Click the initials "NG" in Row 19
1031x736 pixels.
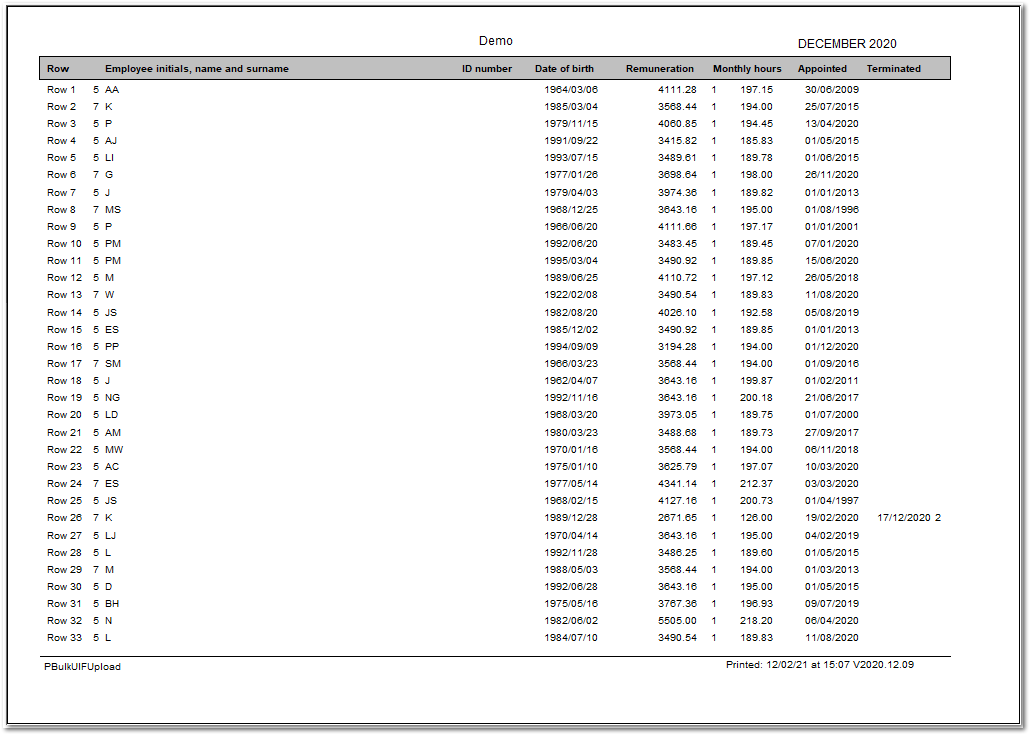[112, 397]
